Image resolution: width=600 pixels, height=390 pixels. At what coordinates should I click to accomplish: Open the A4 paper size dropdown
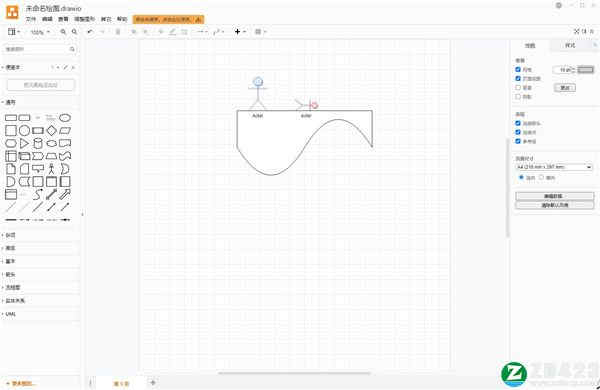click(554, 167)
